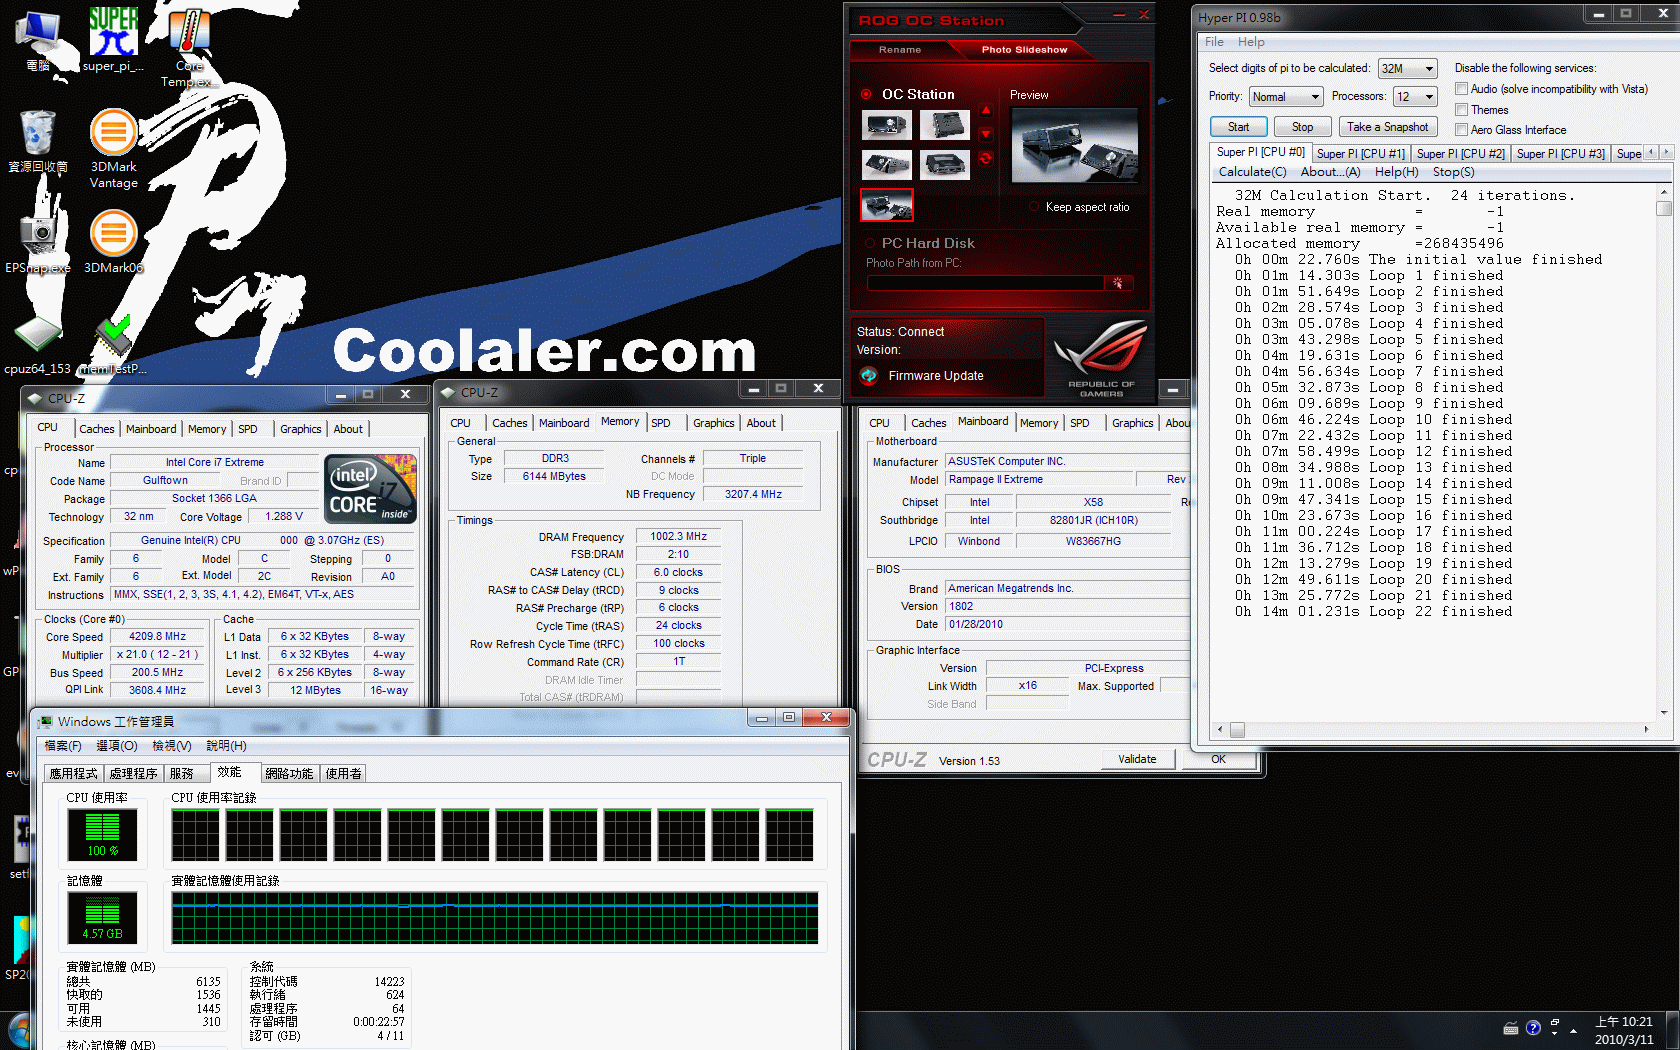This screenshot has width=1680, height=1050.
Task: Open the 電腦 Computer desktop icon
Action: coord(38,40)
